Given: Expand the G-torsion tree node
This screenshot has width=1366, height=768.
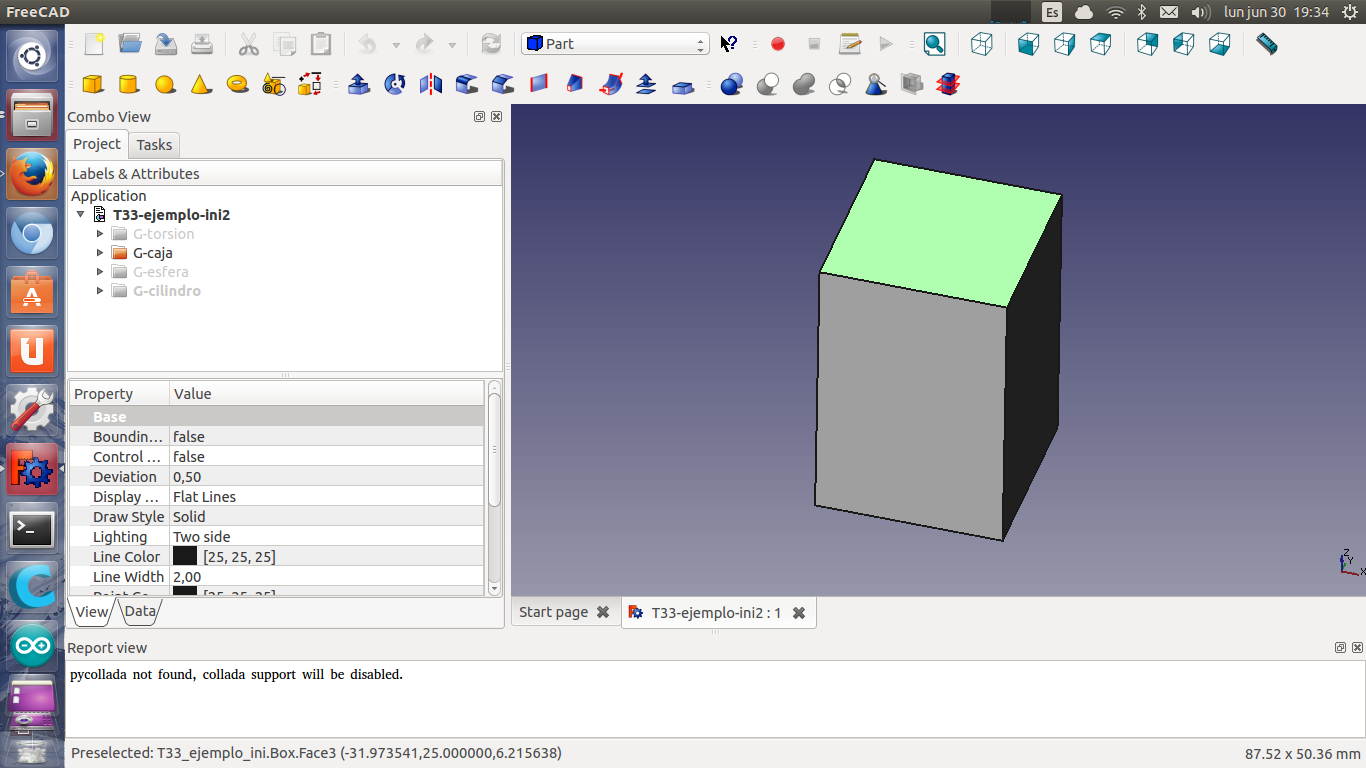Looking at the screenshot, I should [x=100, y=234].
